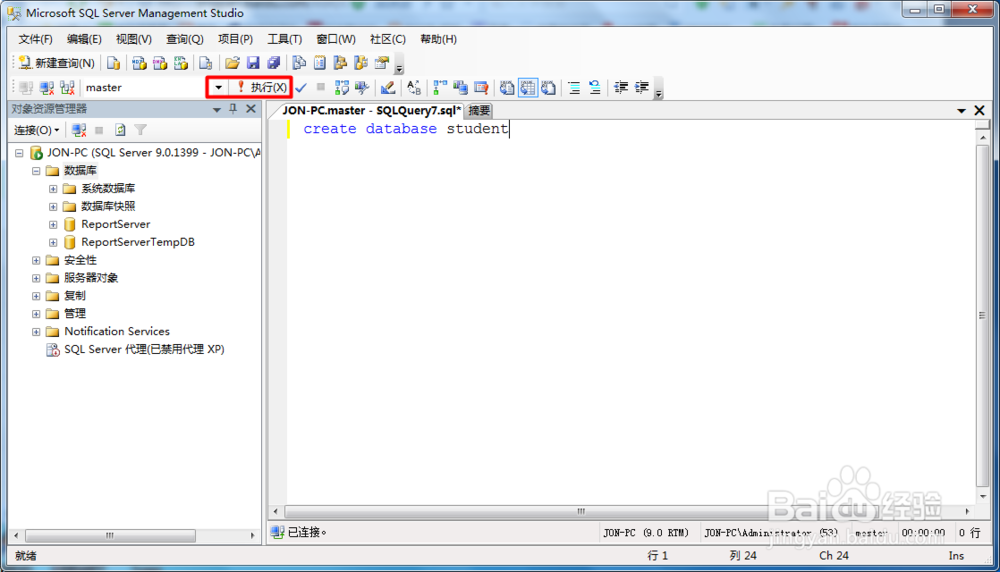Open the active files dropdown in editor
The width and height of the screenshot is (1000, 572).
pos(961,111)
